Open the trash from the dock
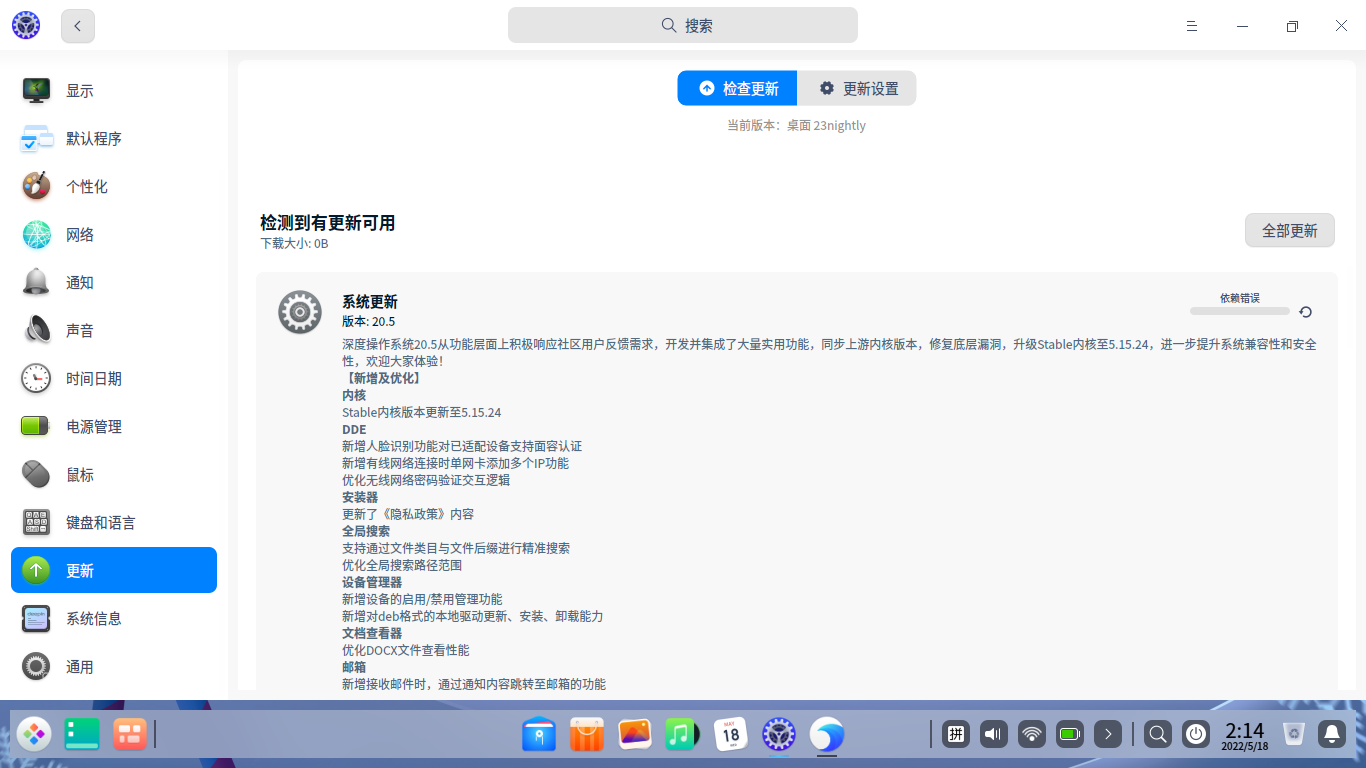 pyautogui.click(x=1294, y=735)
